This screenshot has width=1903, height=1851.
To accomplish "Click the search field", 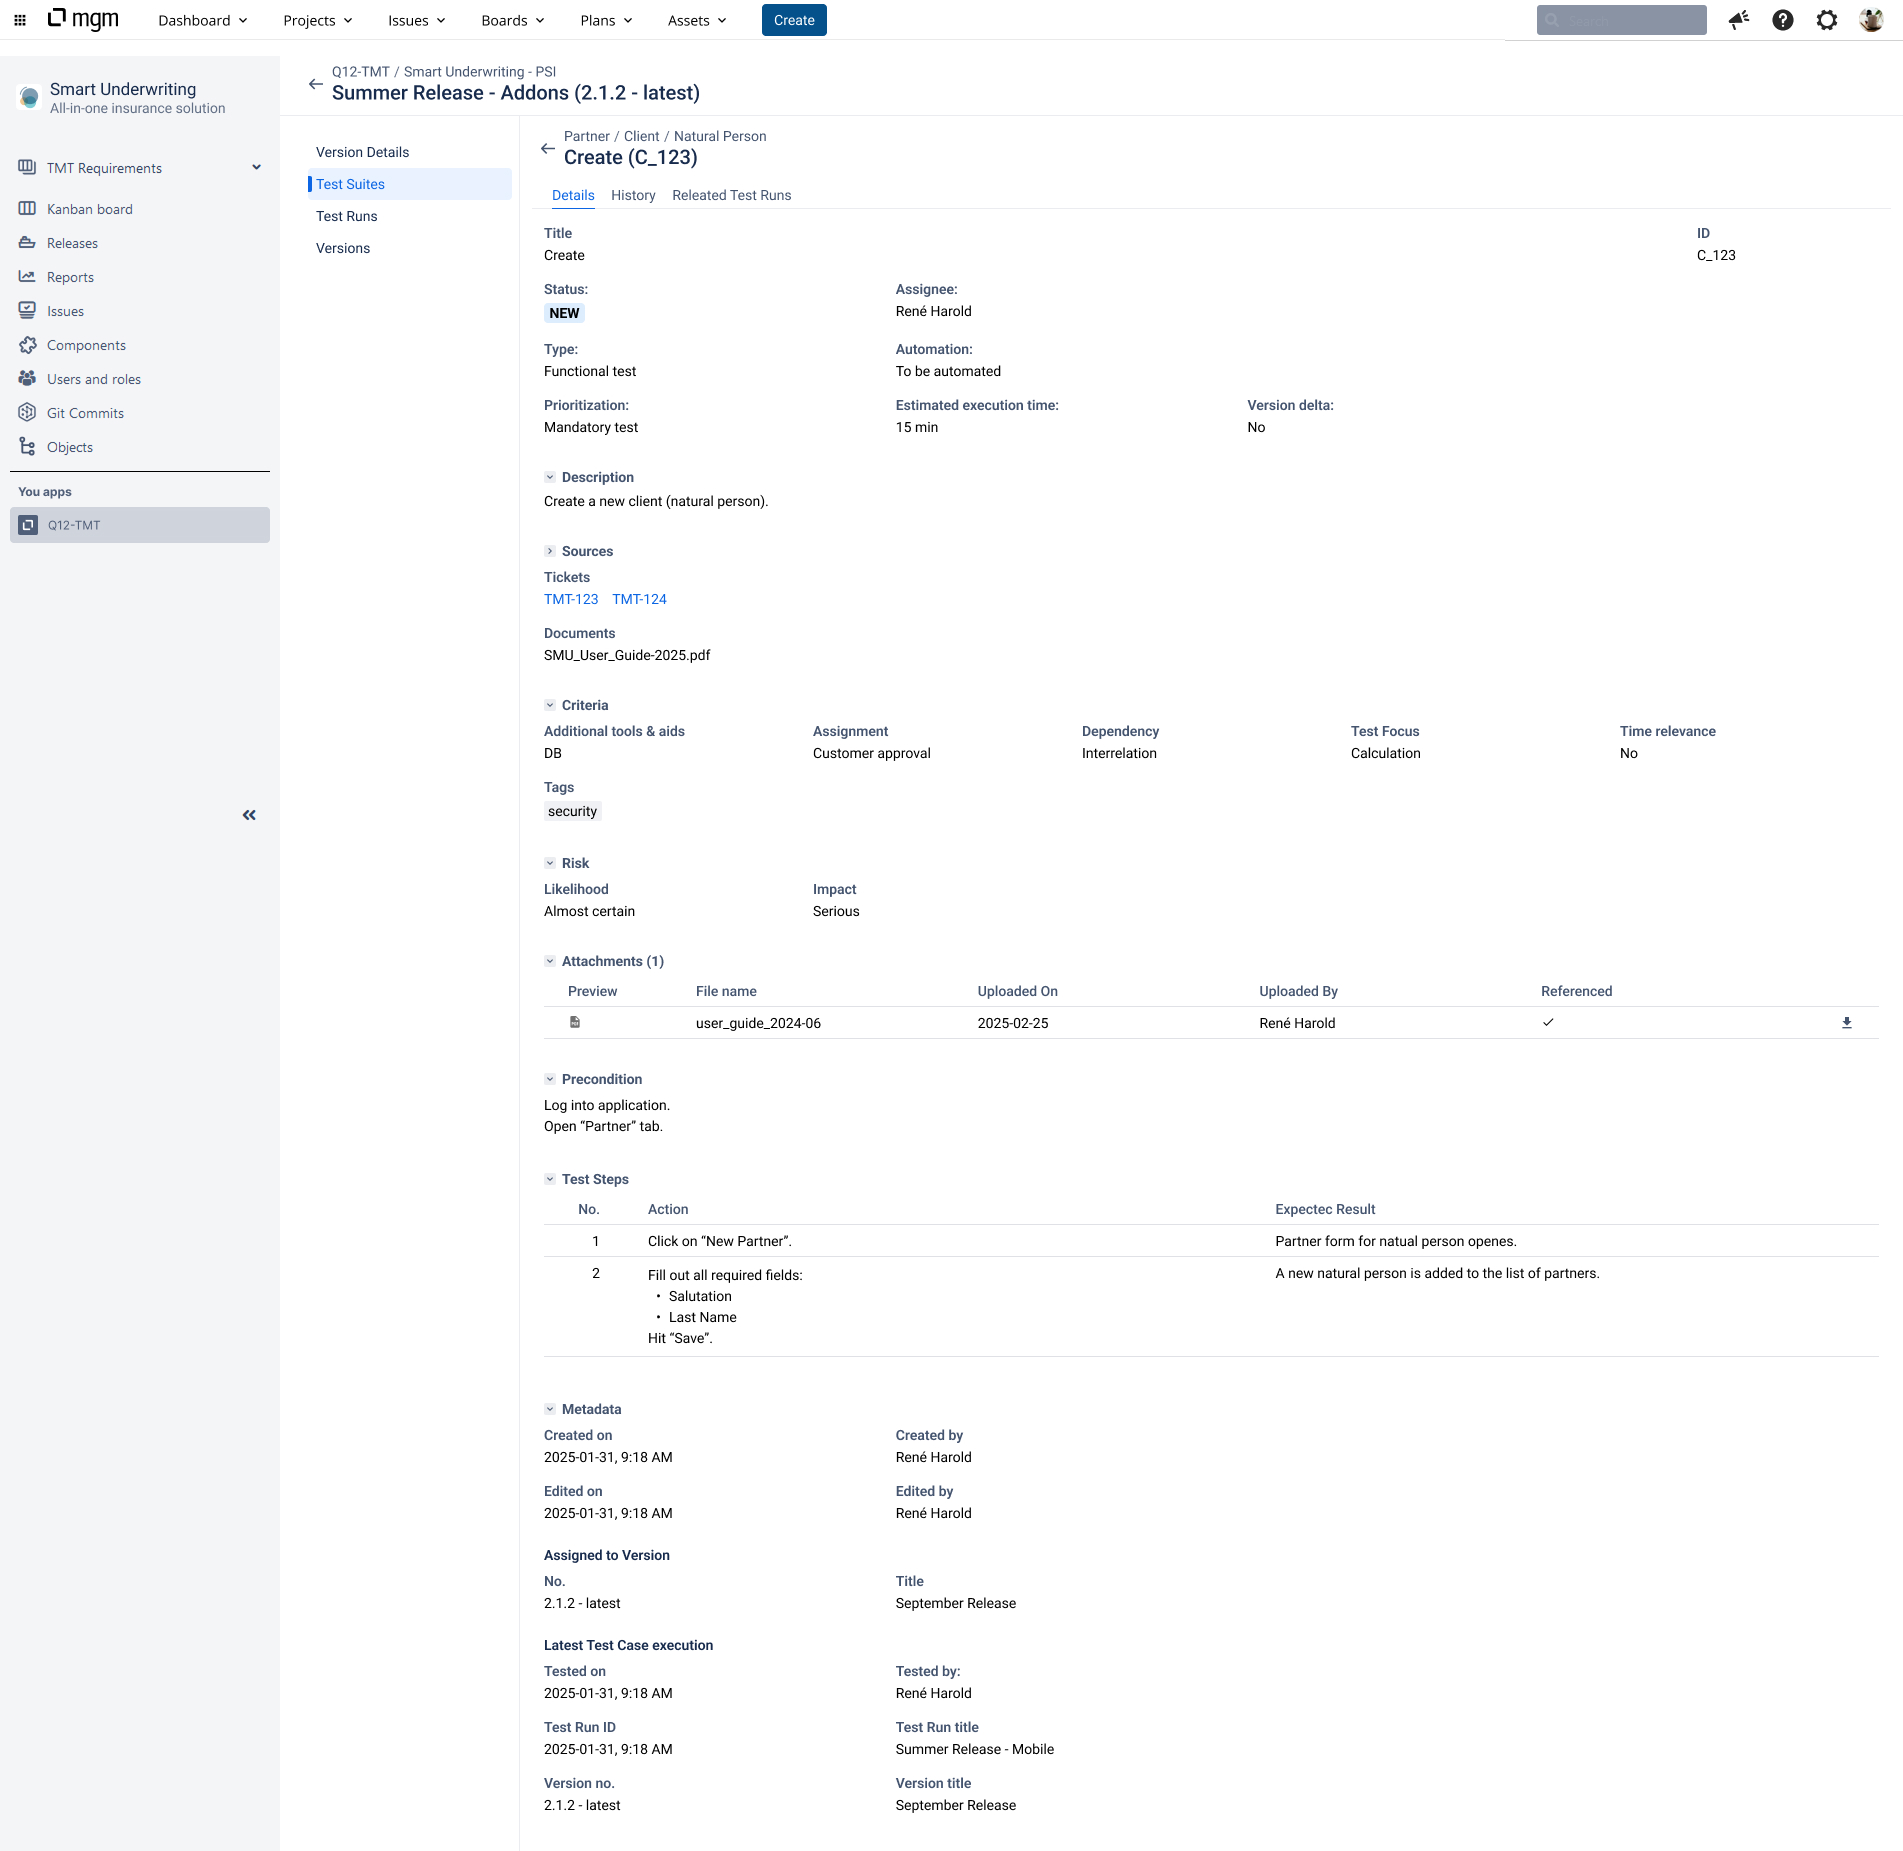I will (1621, 19).
